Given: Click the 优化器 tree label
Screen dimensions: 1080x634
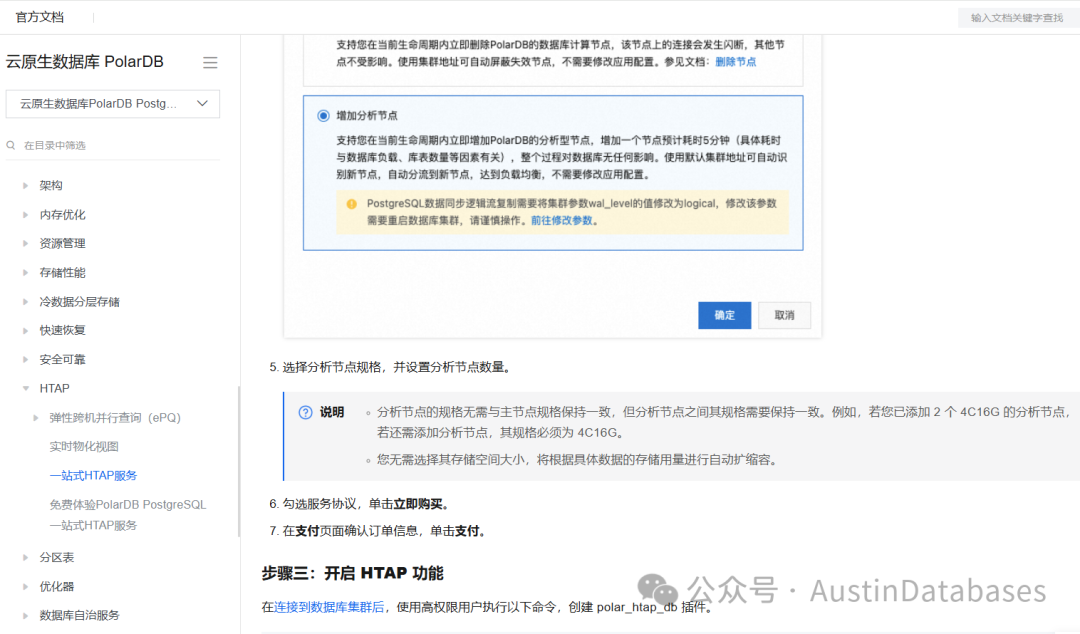Looking at the screenshot, I should coord(56,586).
